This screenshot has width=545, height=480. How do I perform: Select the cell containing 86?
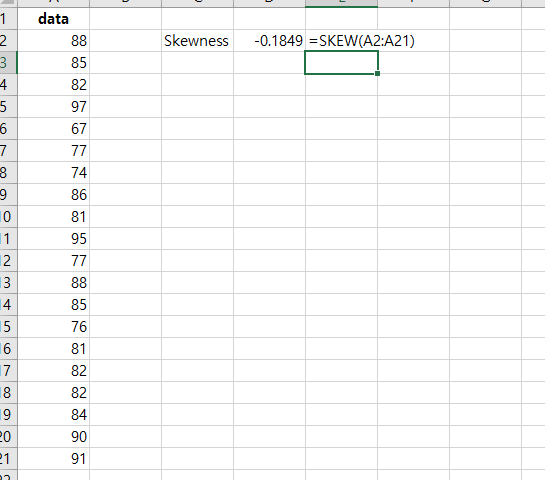point(54,195)
